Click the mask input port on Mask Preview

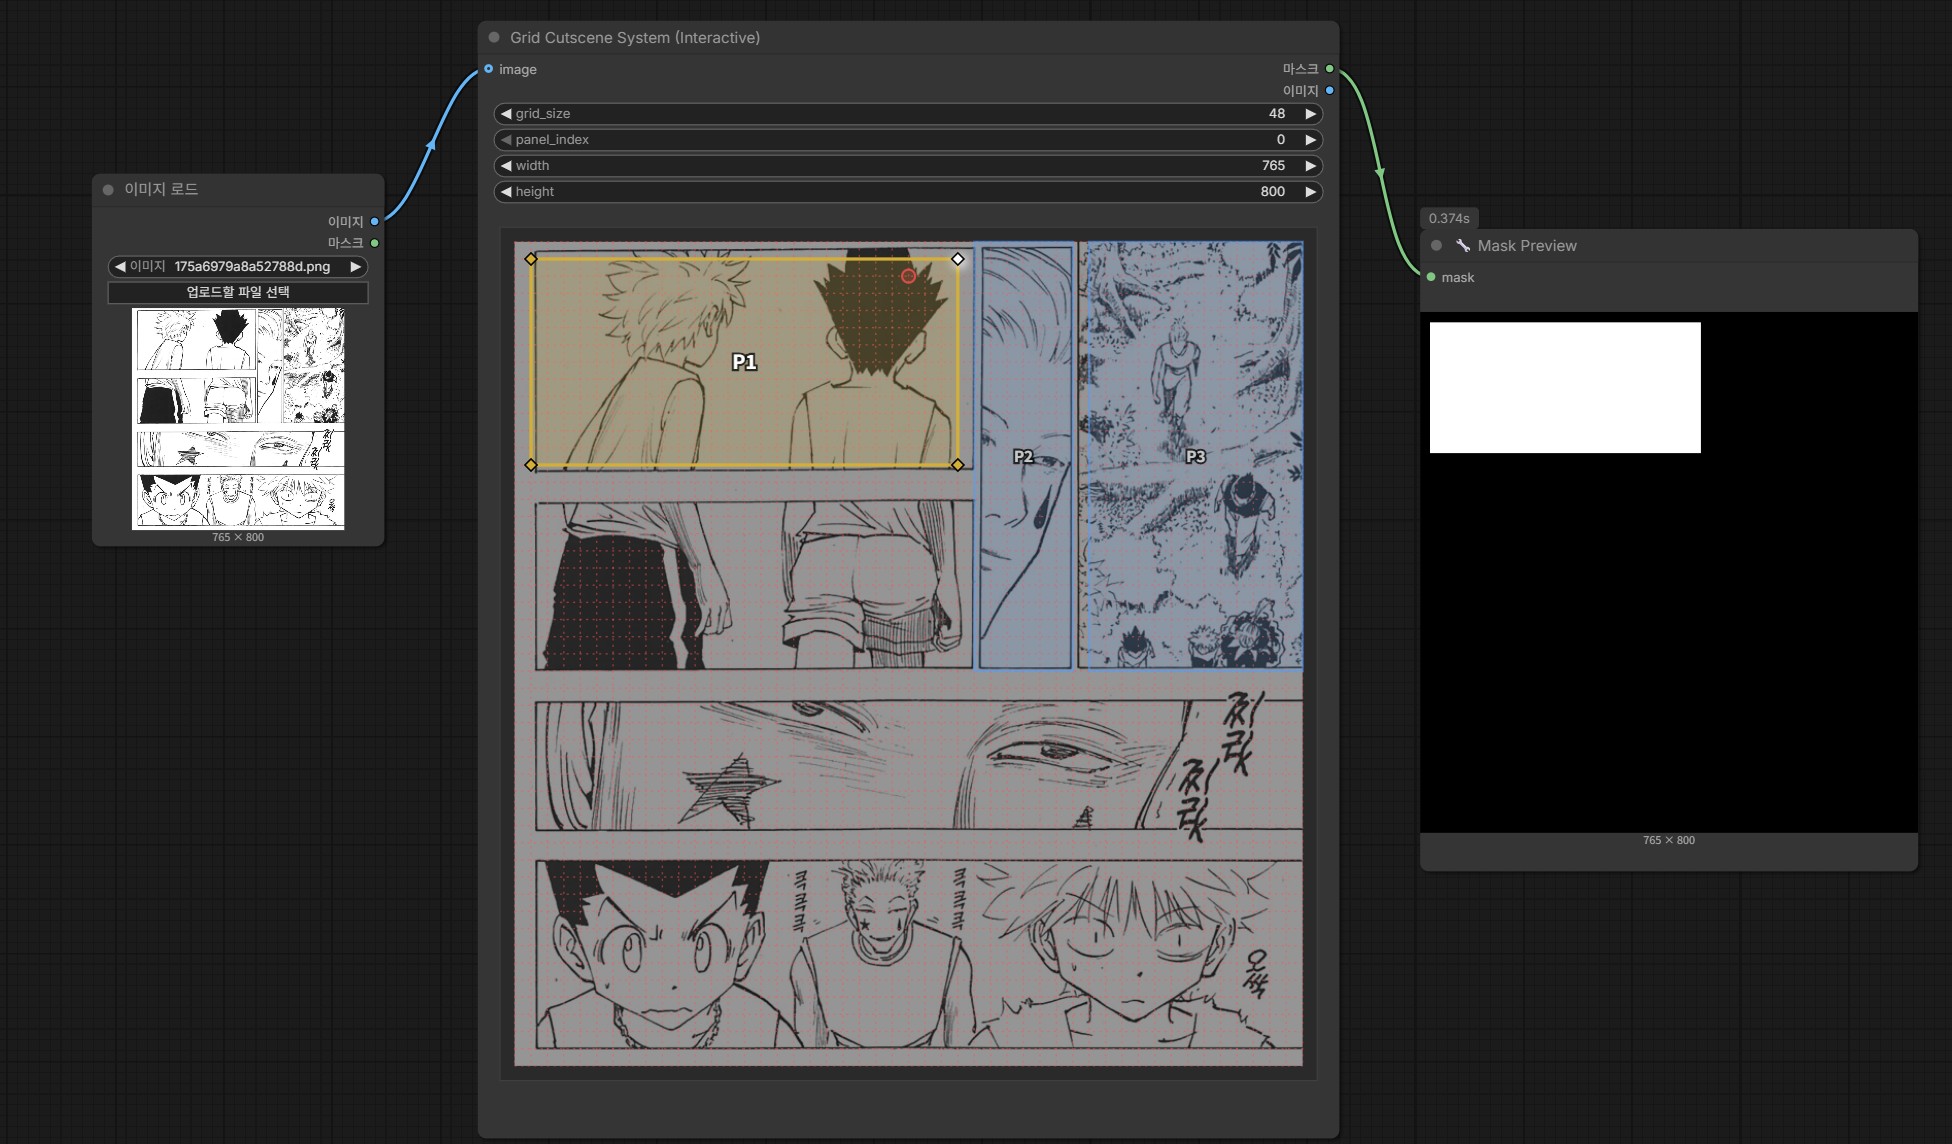(1431, 277)
